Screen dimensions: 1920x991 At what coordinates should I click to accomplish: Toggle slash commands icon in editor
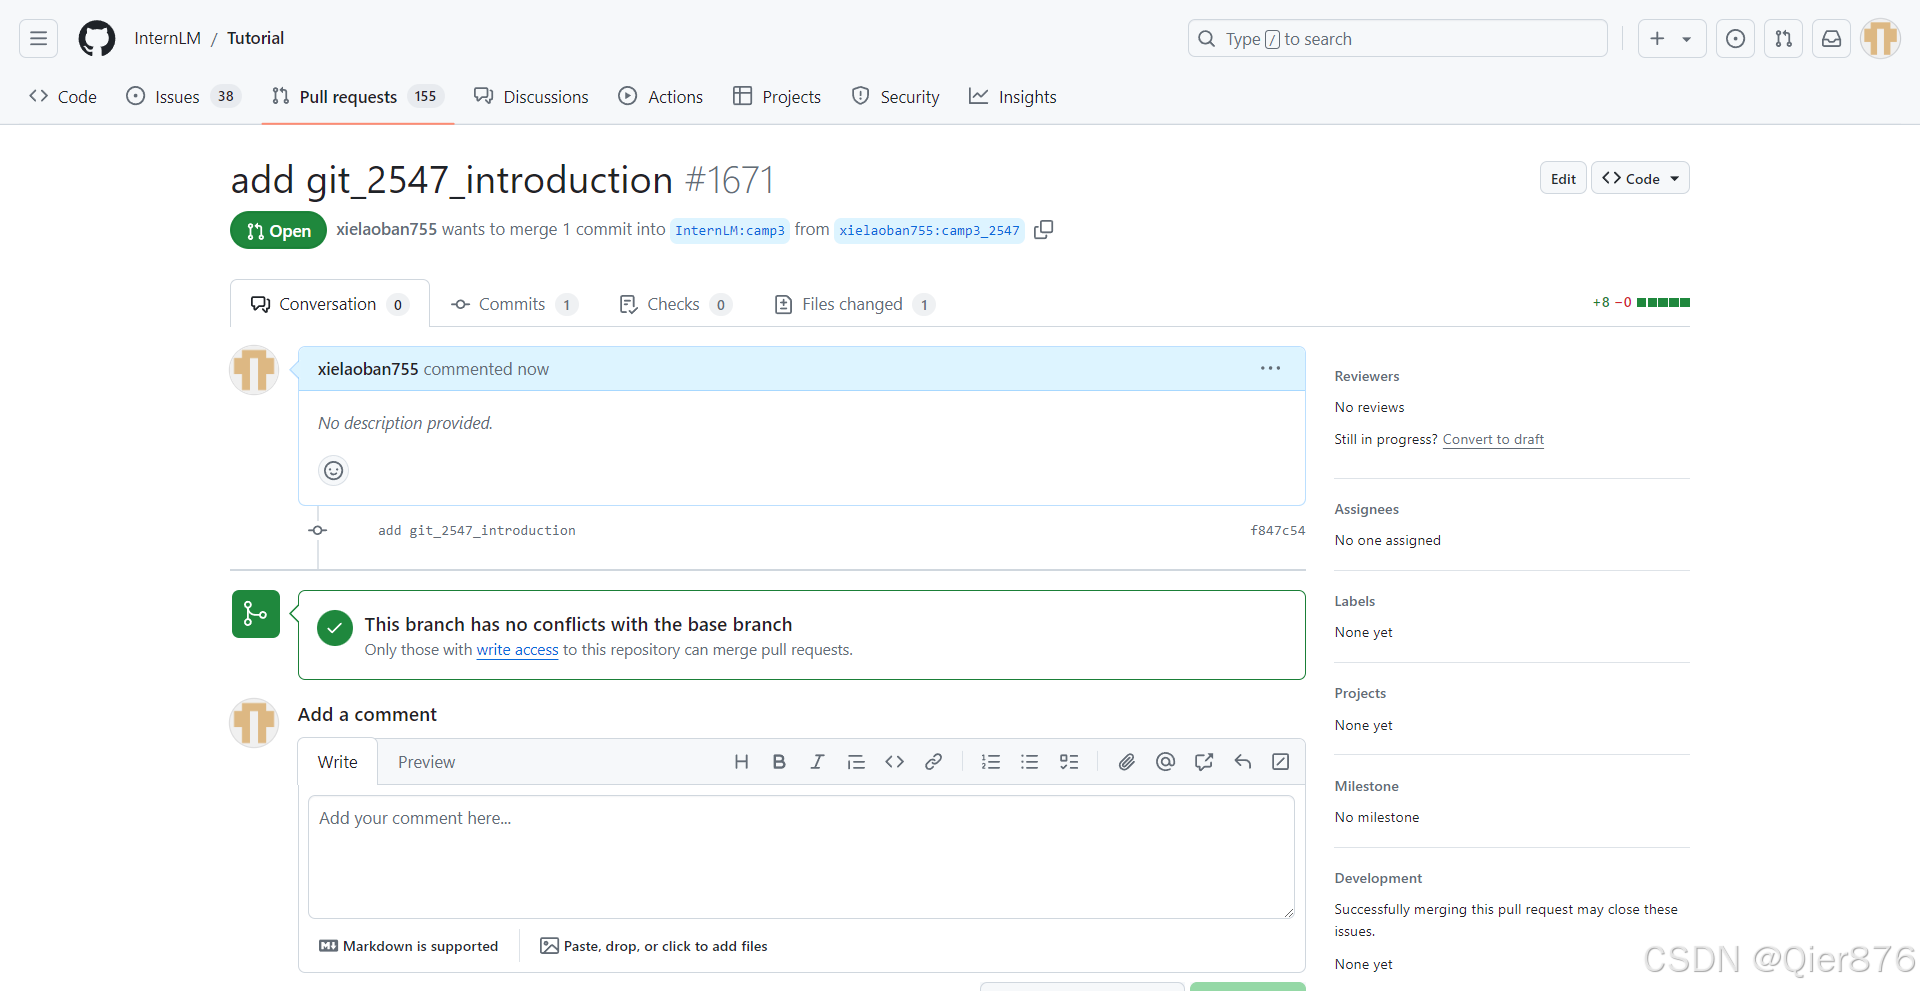1280,762
